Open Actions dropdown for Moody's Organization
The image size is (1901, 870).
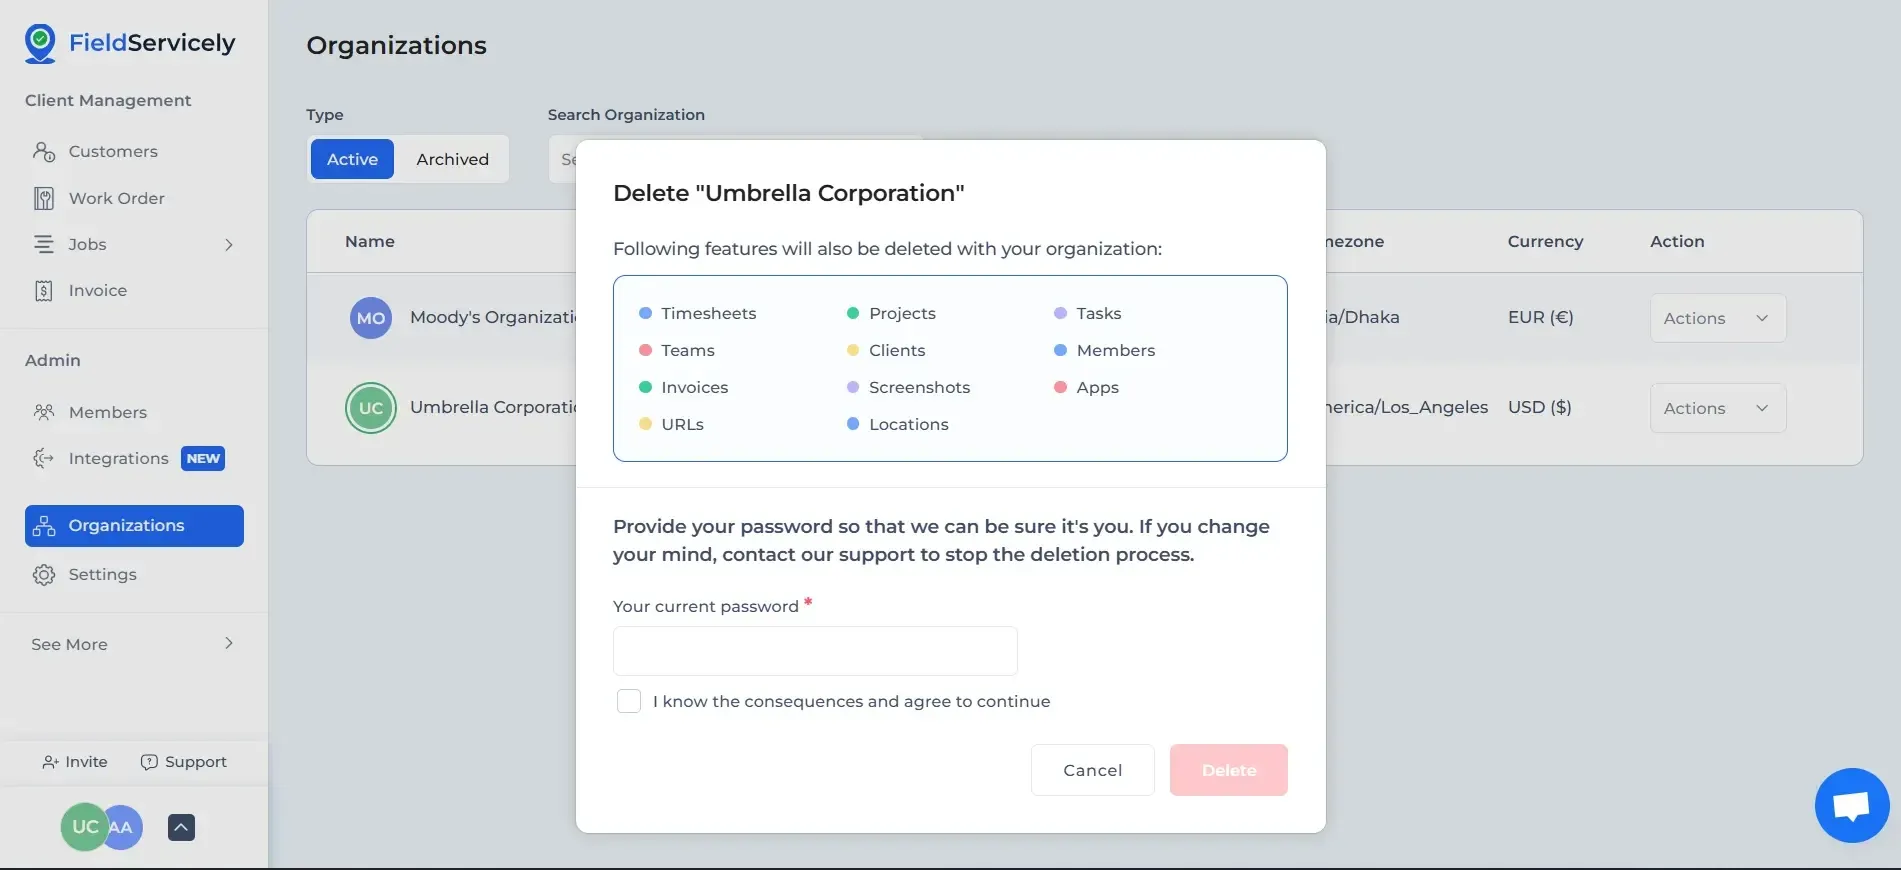1717,318
